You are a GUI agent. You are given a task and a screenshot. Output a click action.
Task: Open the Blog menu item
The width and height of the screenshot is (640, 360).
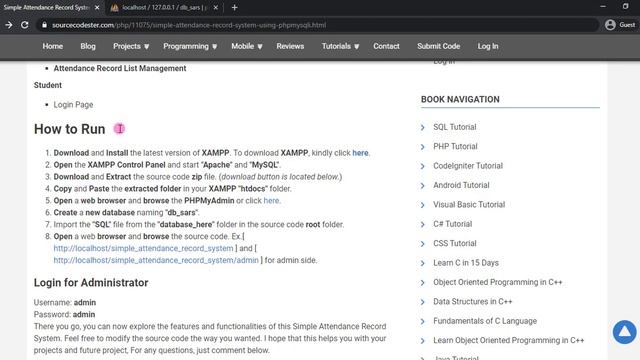pyautogui.click(x=88, y=46)
